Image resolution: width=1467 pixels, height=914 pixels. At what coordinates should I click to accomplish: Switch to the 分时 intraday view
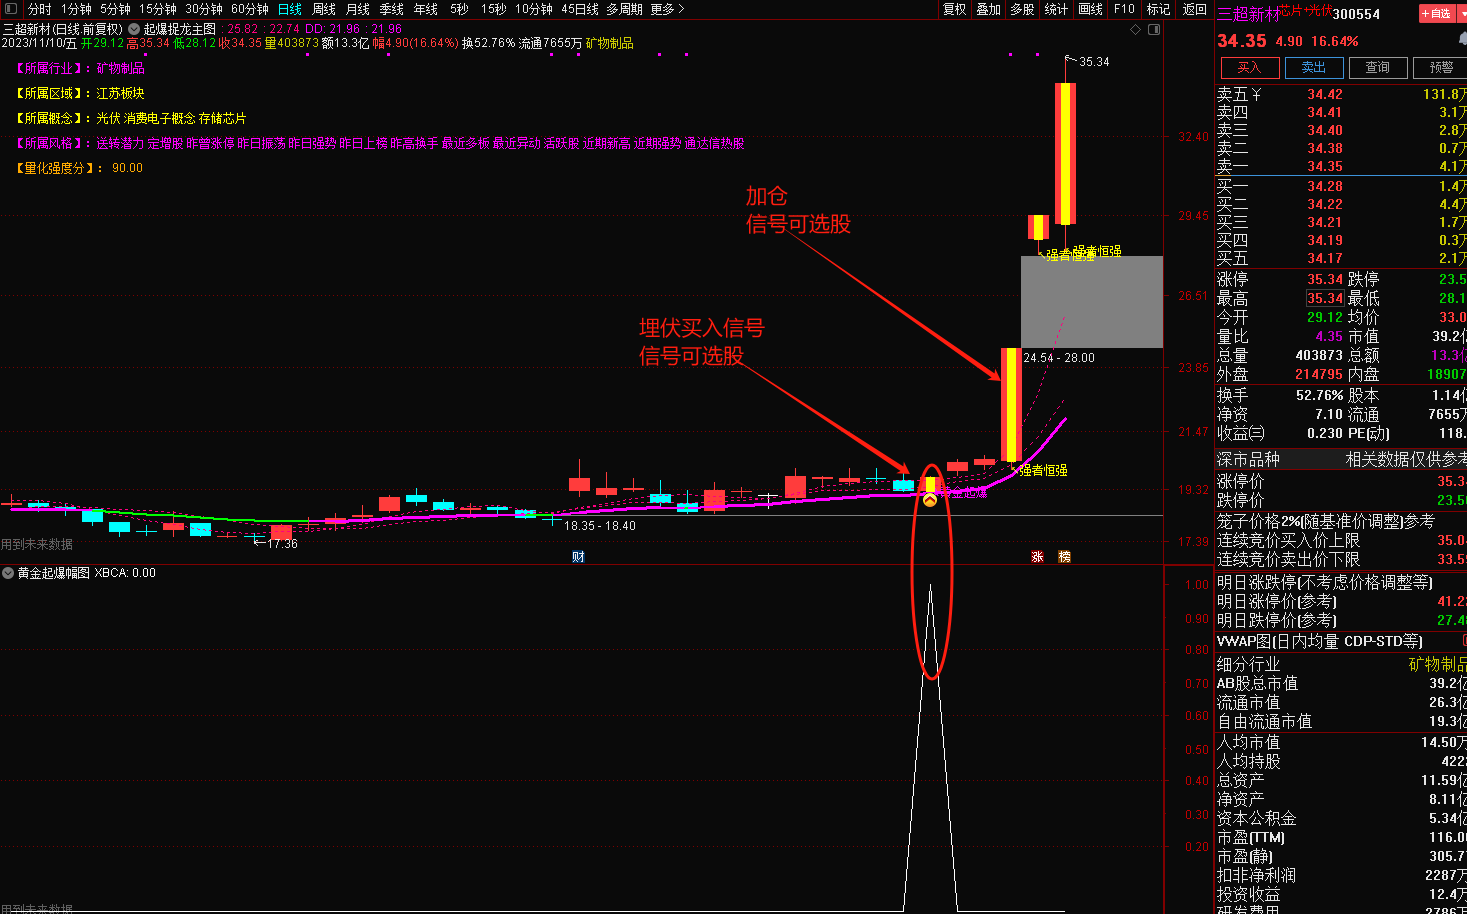39,9
